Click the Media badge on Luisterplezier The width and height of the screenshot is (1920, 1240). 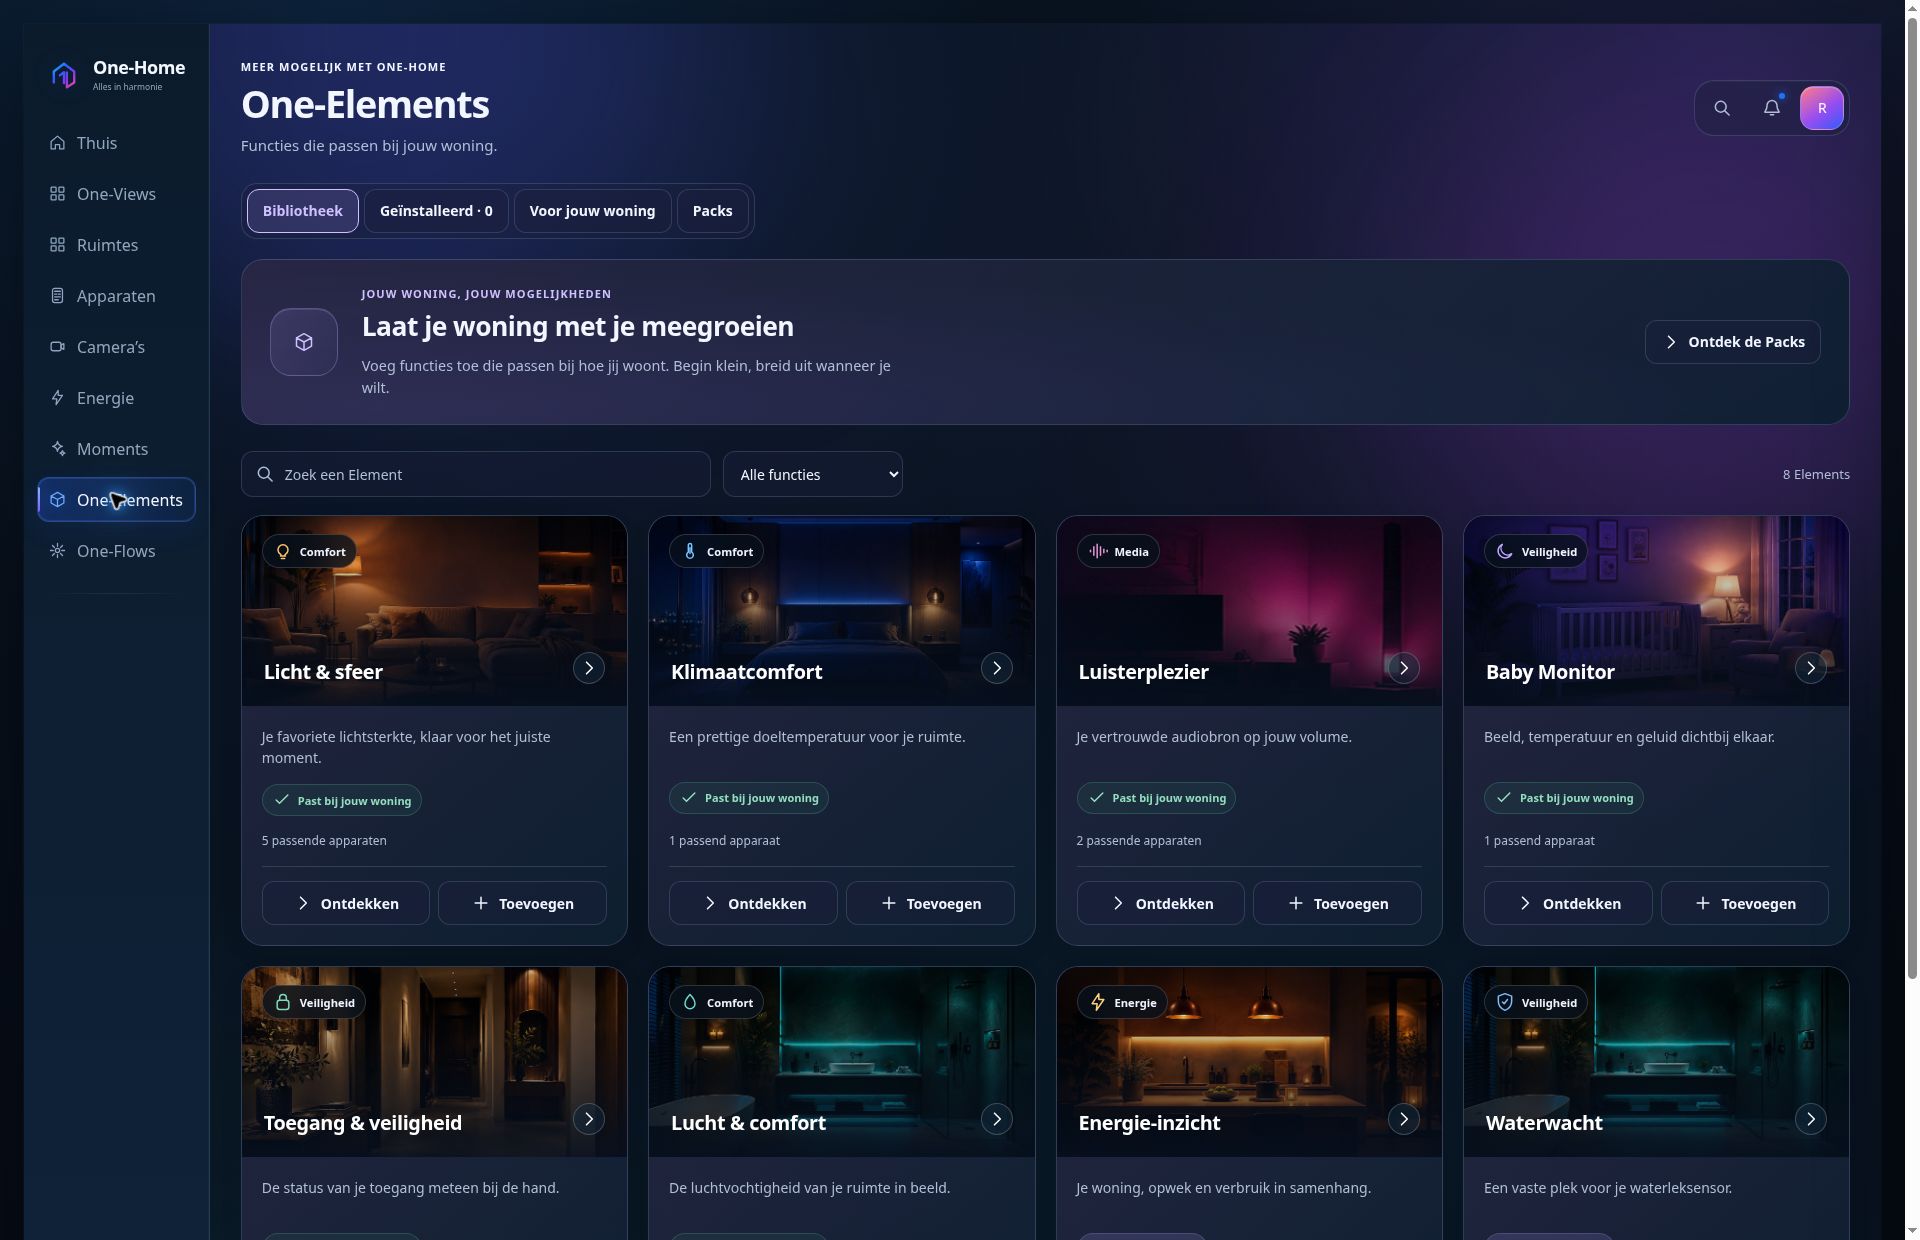[x=1118, y=552]
